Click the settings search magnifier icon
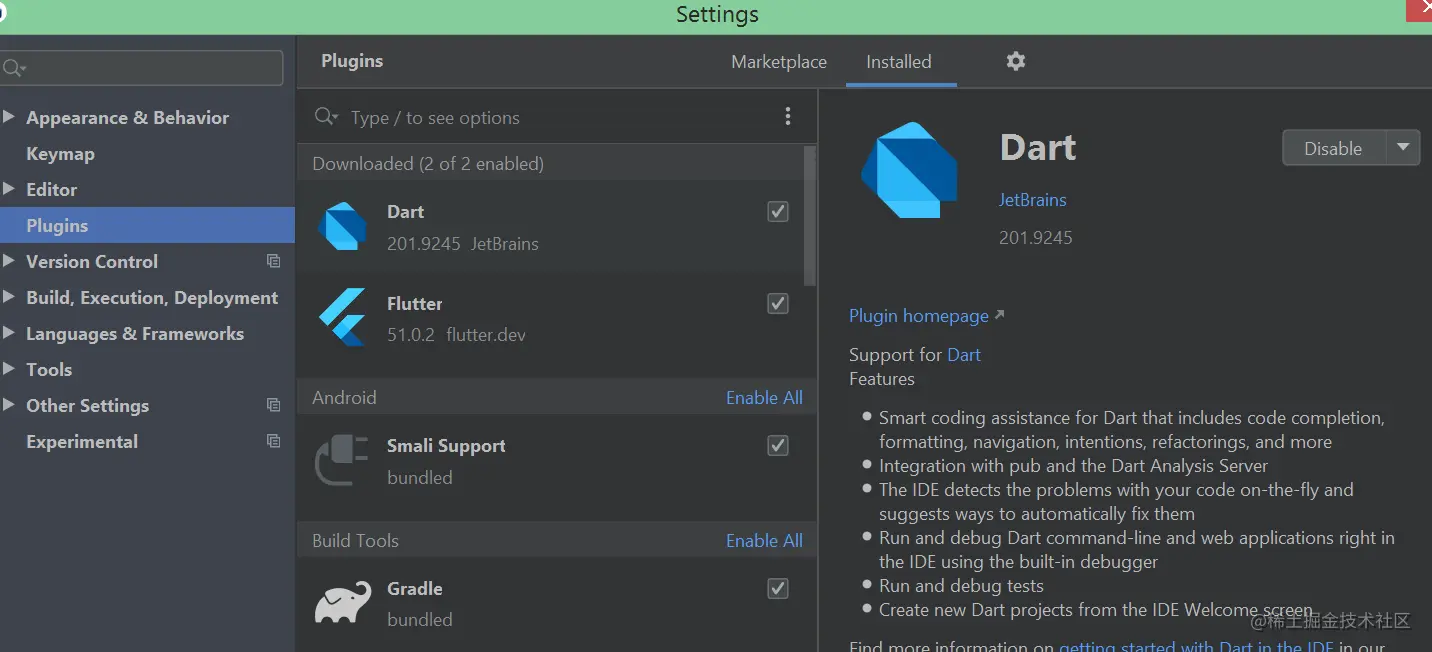1432x652 pixels. 13,68
